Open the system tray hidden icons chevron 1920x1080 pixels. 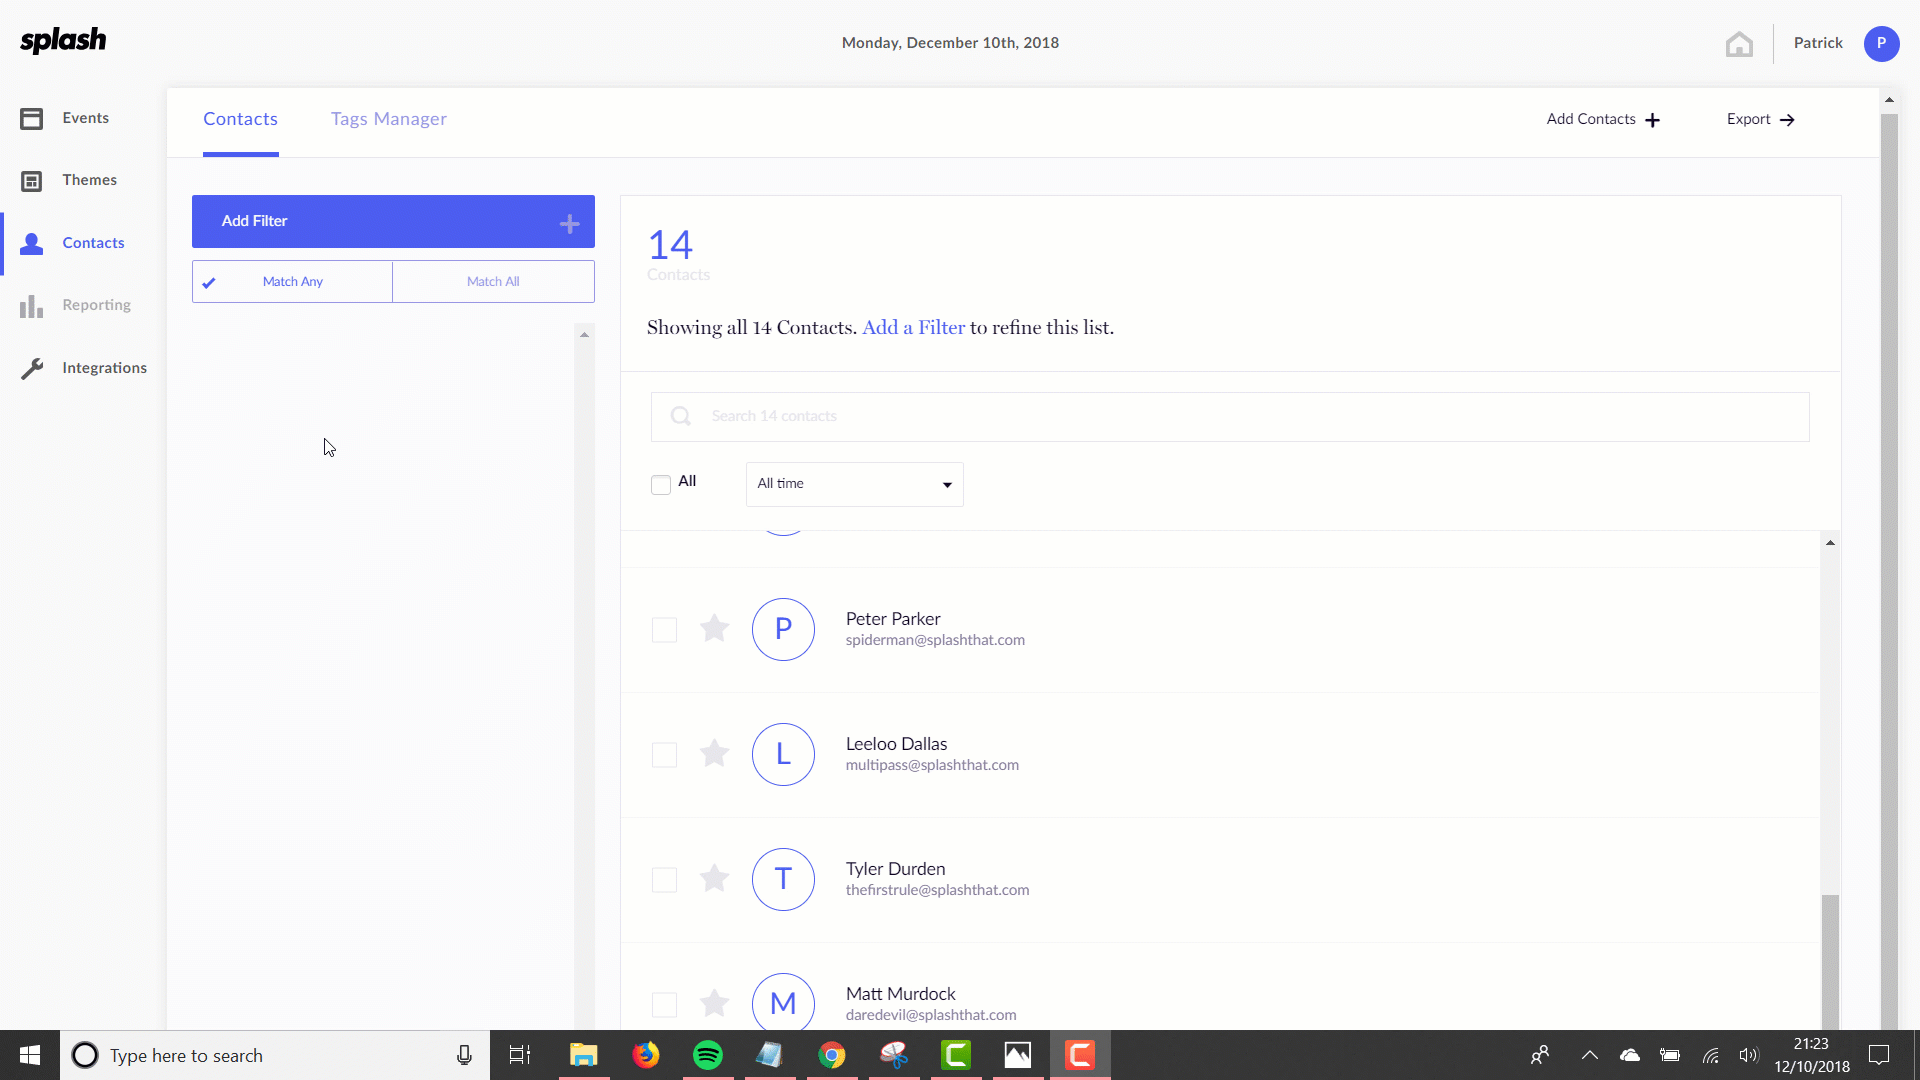(1589, 1055)
